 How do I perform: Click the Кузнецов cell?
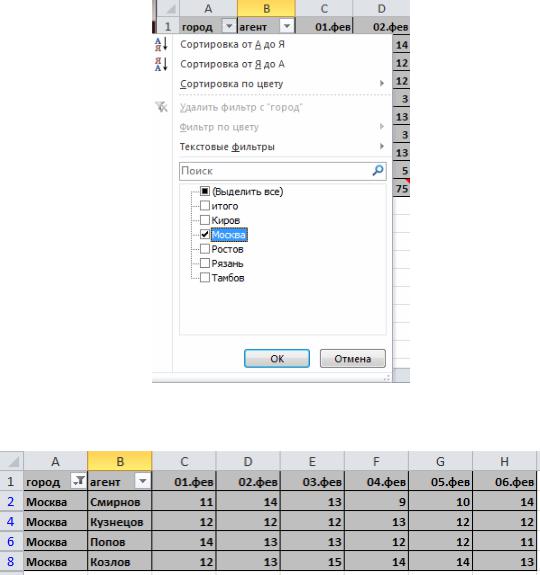[x=120, y=521]
